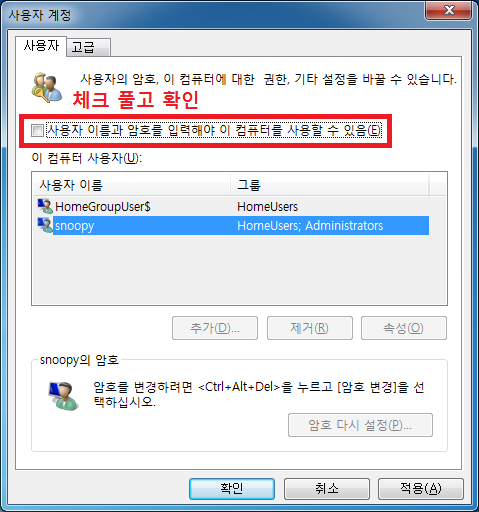Open 속성(O) for the selected user

click(404, 328)
